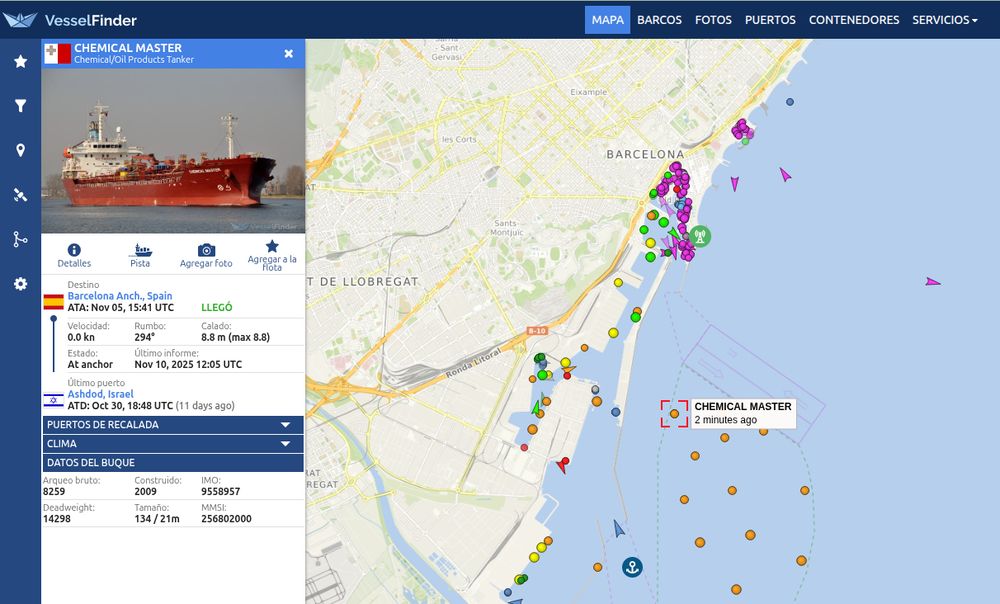Viewport: 1000px width, 604px height.
Task: Open the FOTOS menu item
Action: tap(713, 20)
